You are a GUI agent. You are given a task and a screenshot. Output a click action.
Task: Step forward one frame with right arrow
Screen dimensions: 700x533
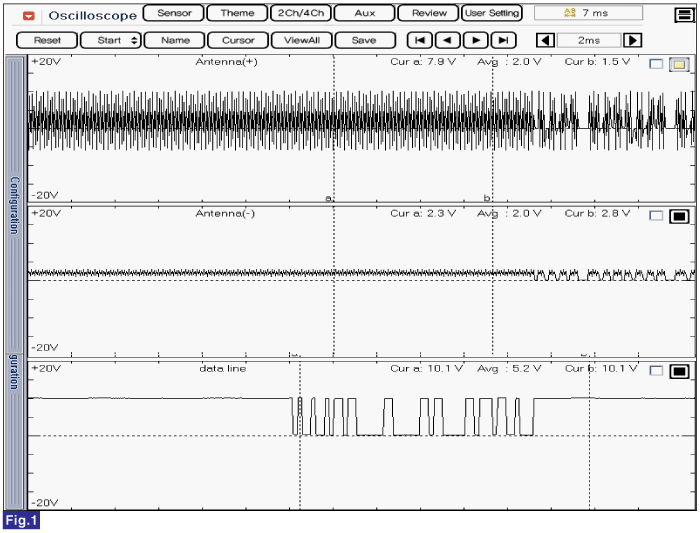(x=475, y=40)
